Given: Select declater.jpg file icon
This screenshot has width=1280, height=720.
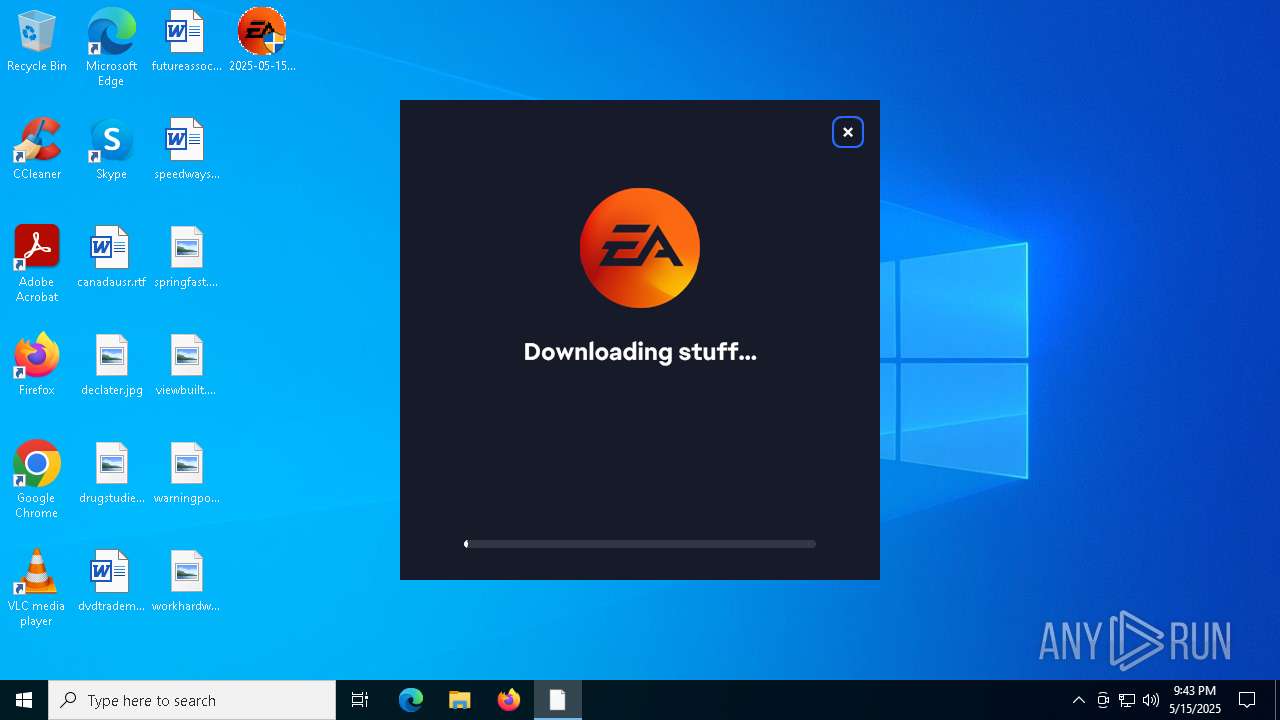Looking at the screenshot, I should [111, 365].
